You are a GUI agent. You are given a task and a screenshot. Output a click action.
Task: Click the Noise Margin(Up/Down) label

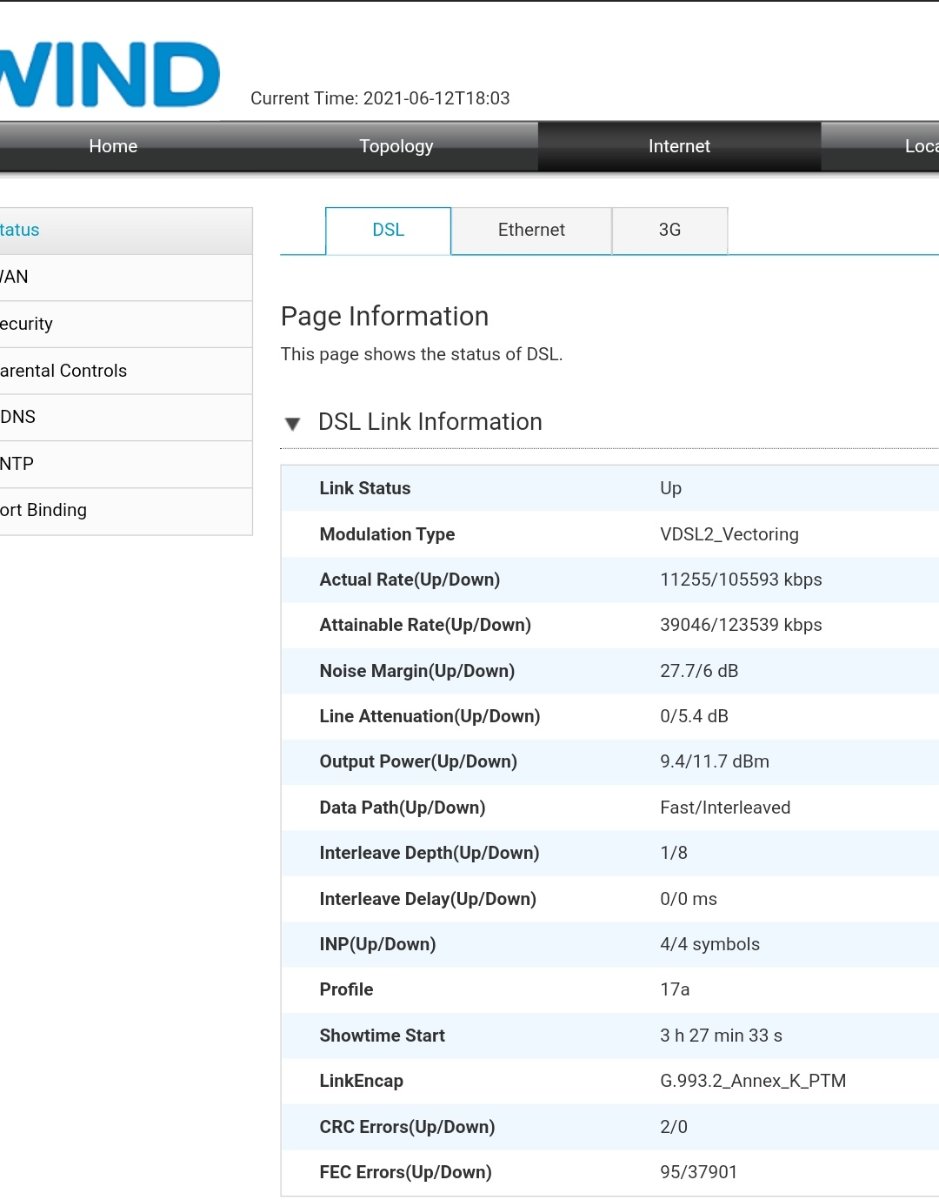tap(417, 671)
